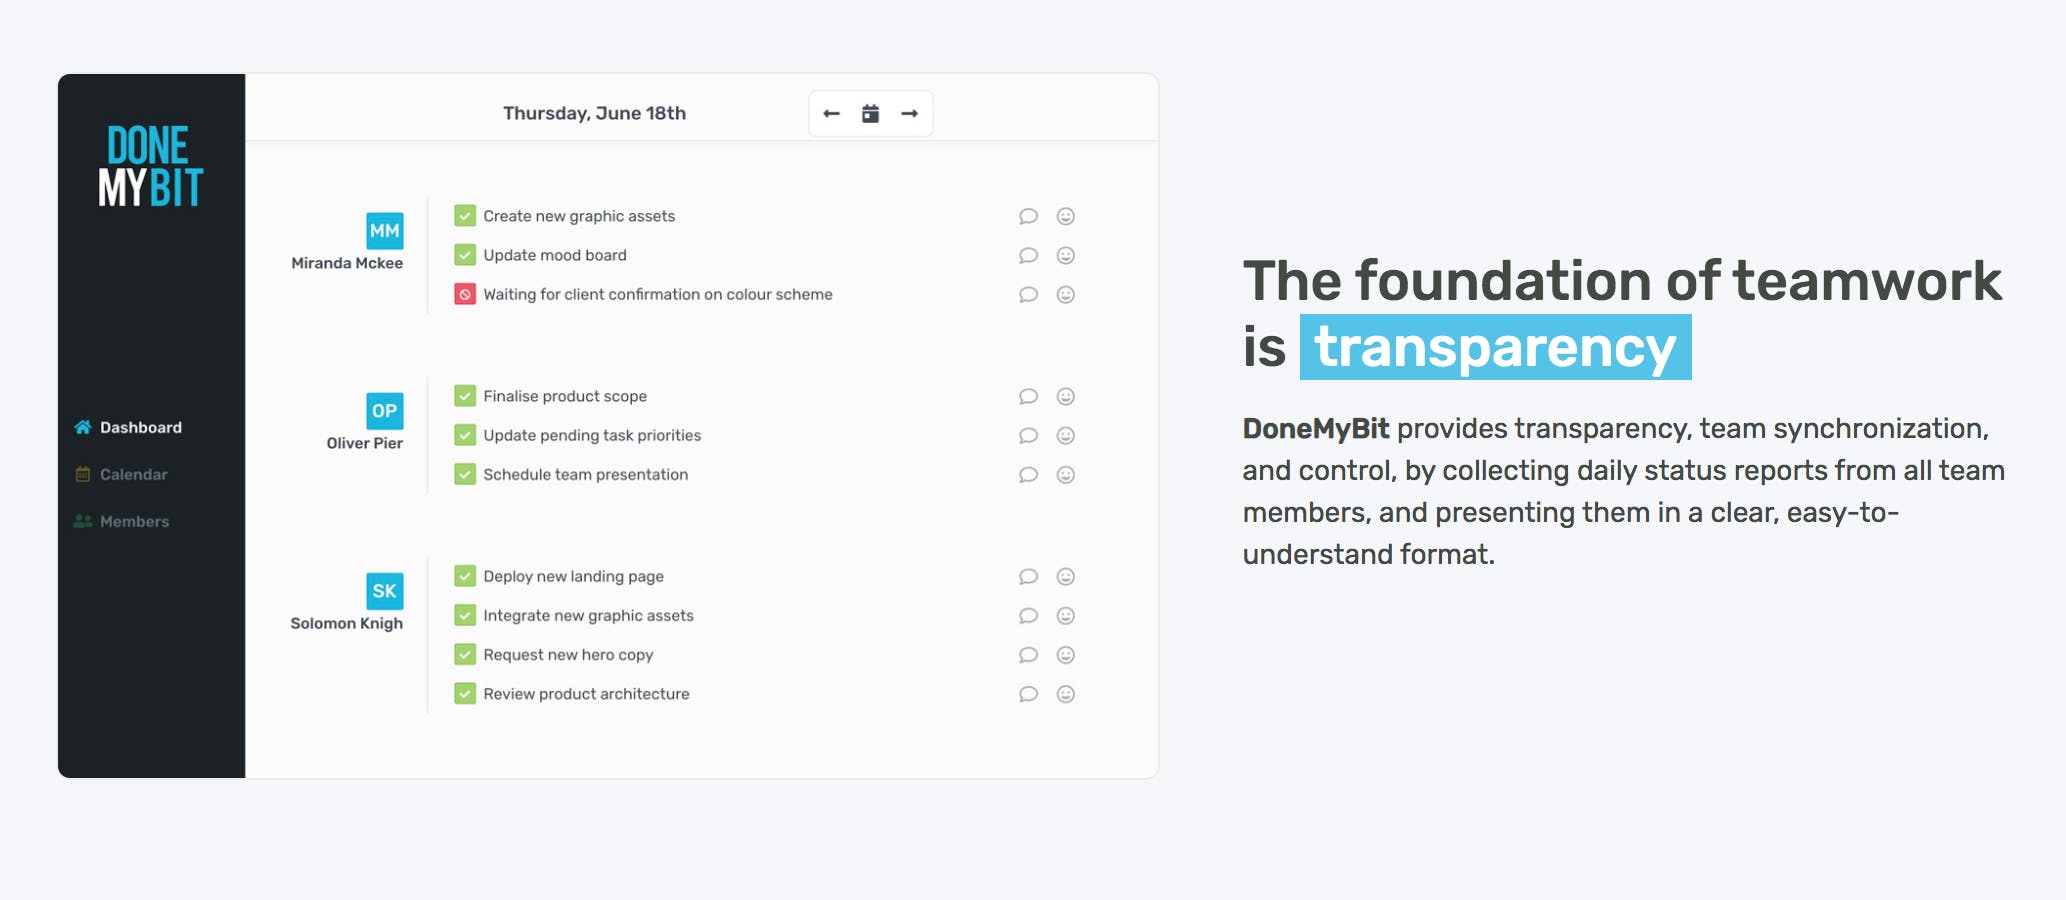
Task: React with emoji to Review product architecture
Action: tap(1066, 694)
